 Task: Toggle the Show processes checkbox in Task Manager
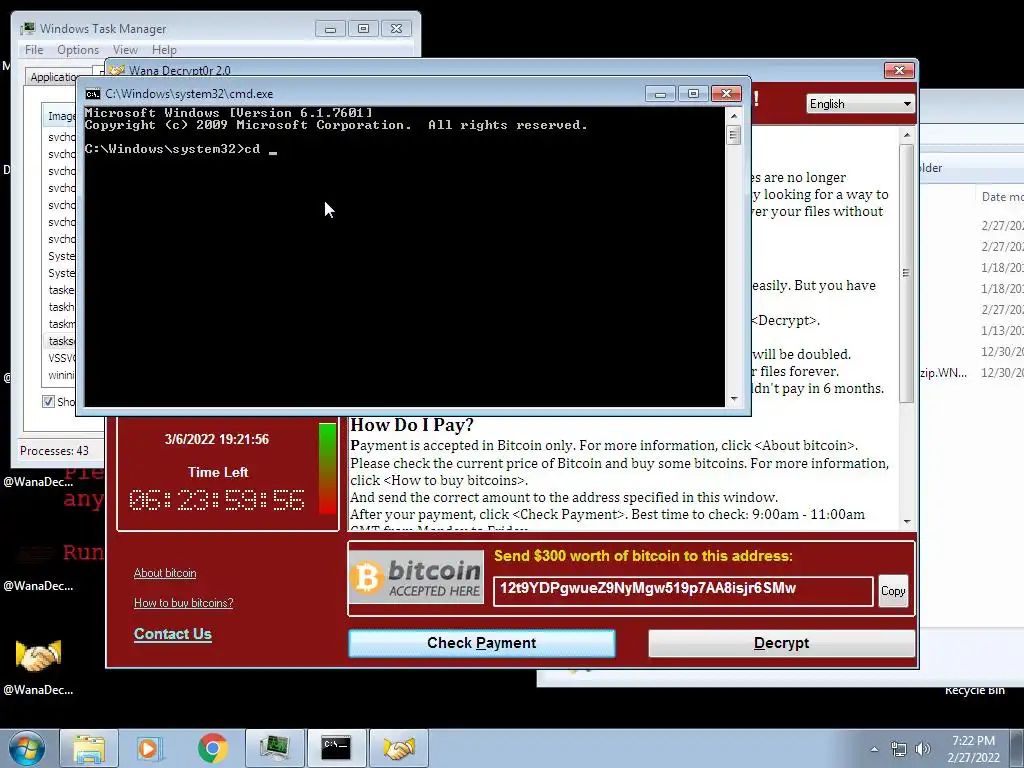pyautogui.click(x=48, y=402)
